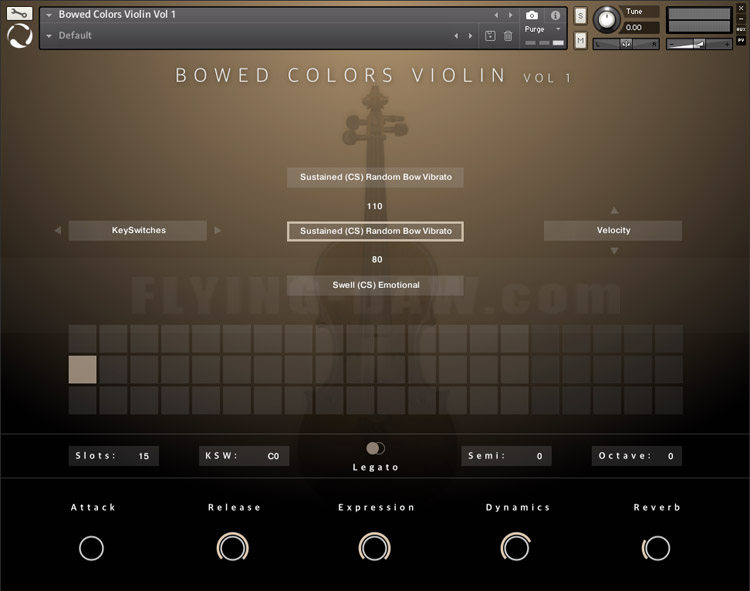Open the Purge menu dropdown
Screen dimensions: 750x591
(x=558, y=29)
